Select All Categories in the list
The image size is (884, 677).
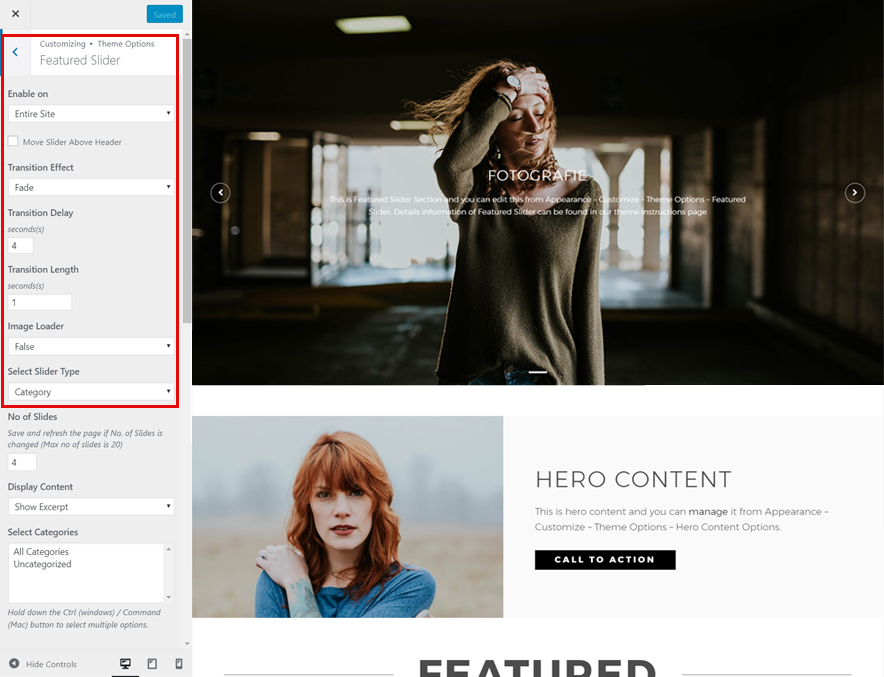point(41,552)
